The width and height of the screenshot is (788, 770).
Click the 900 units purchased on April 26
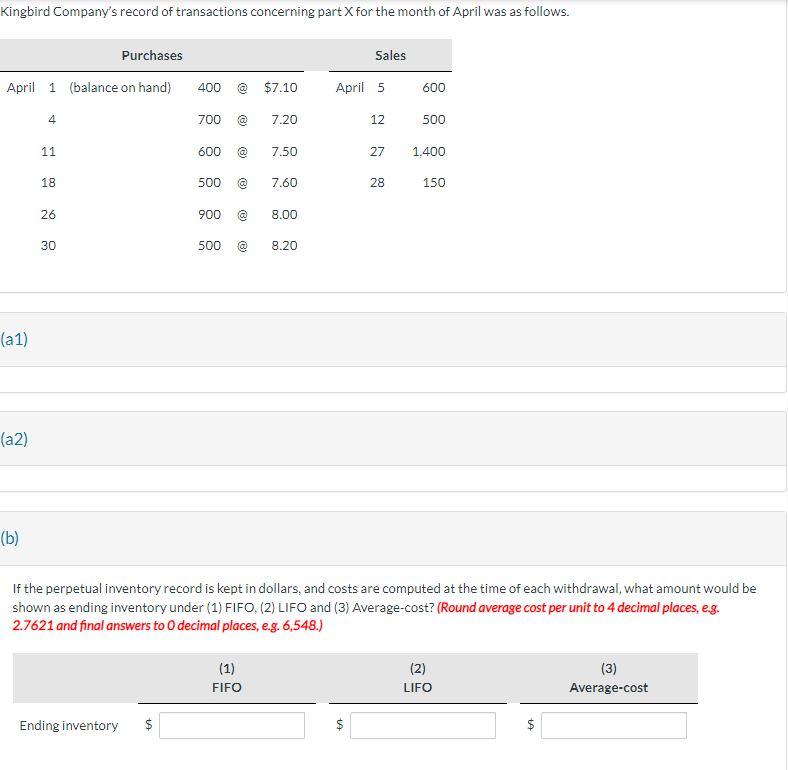(209, 215)
